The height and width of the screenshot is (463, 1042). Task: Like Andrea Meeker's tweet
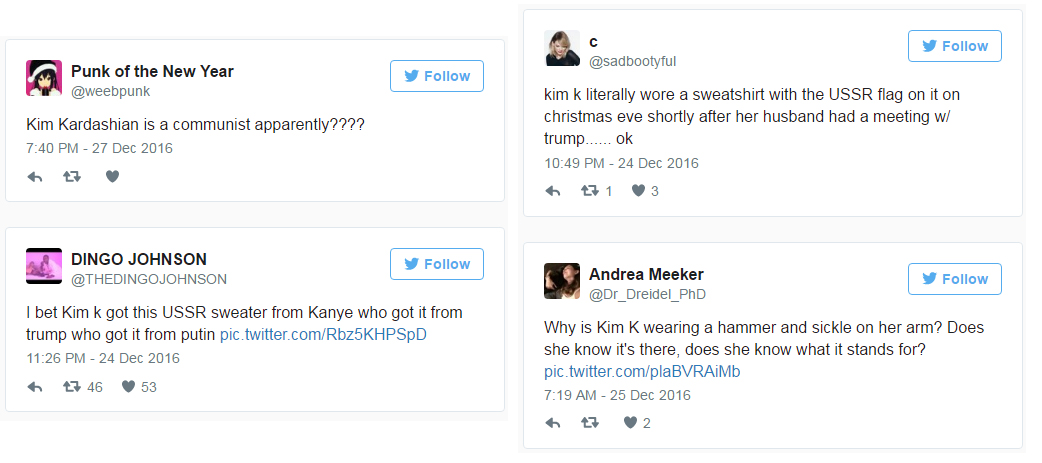630,423
